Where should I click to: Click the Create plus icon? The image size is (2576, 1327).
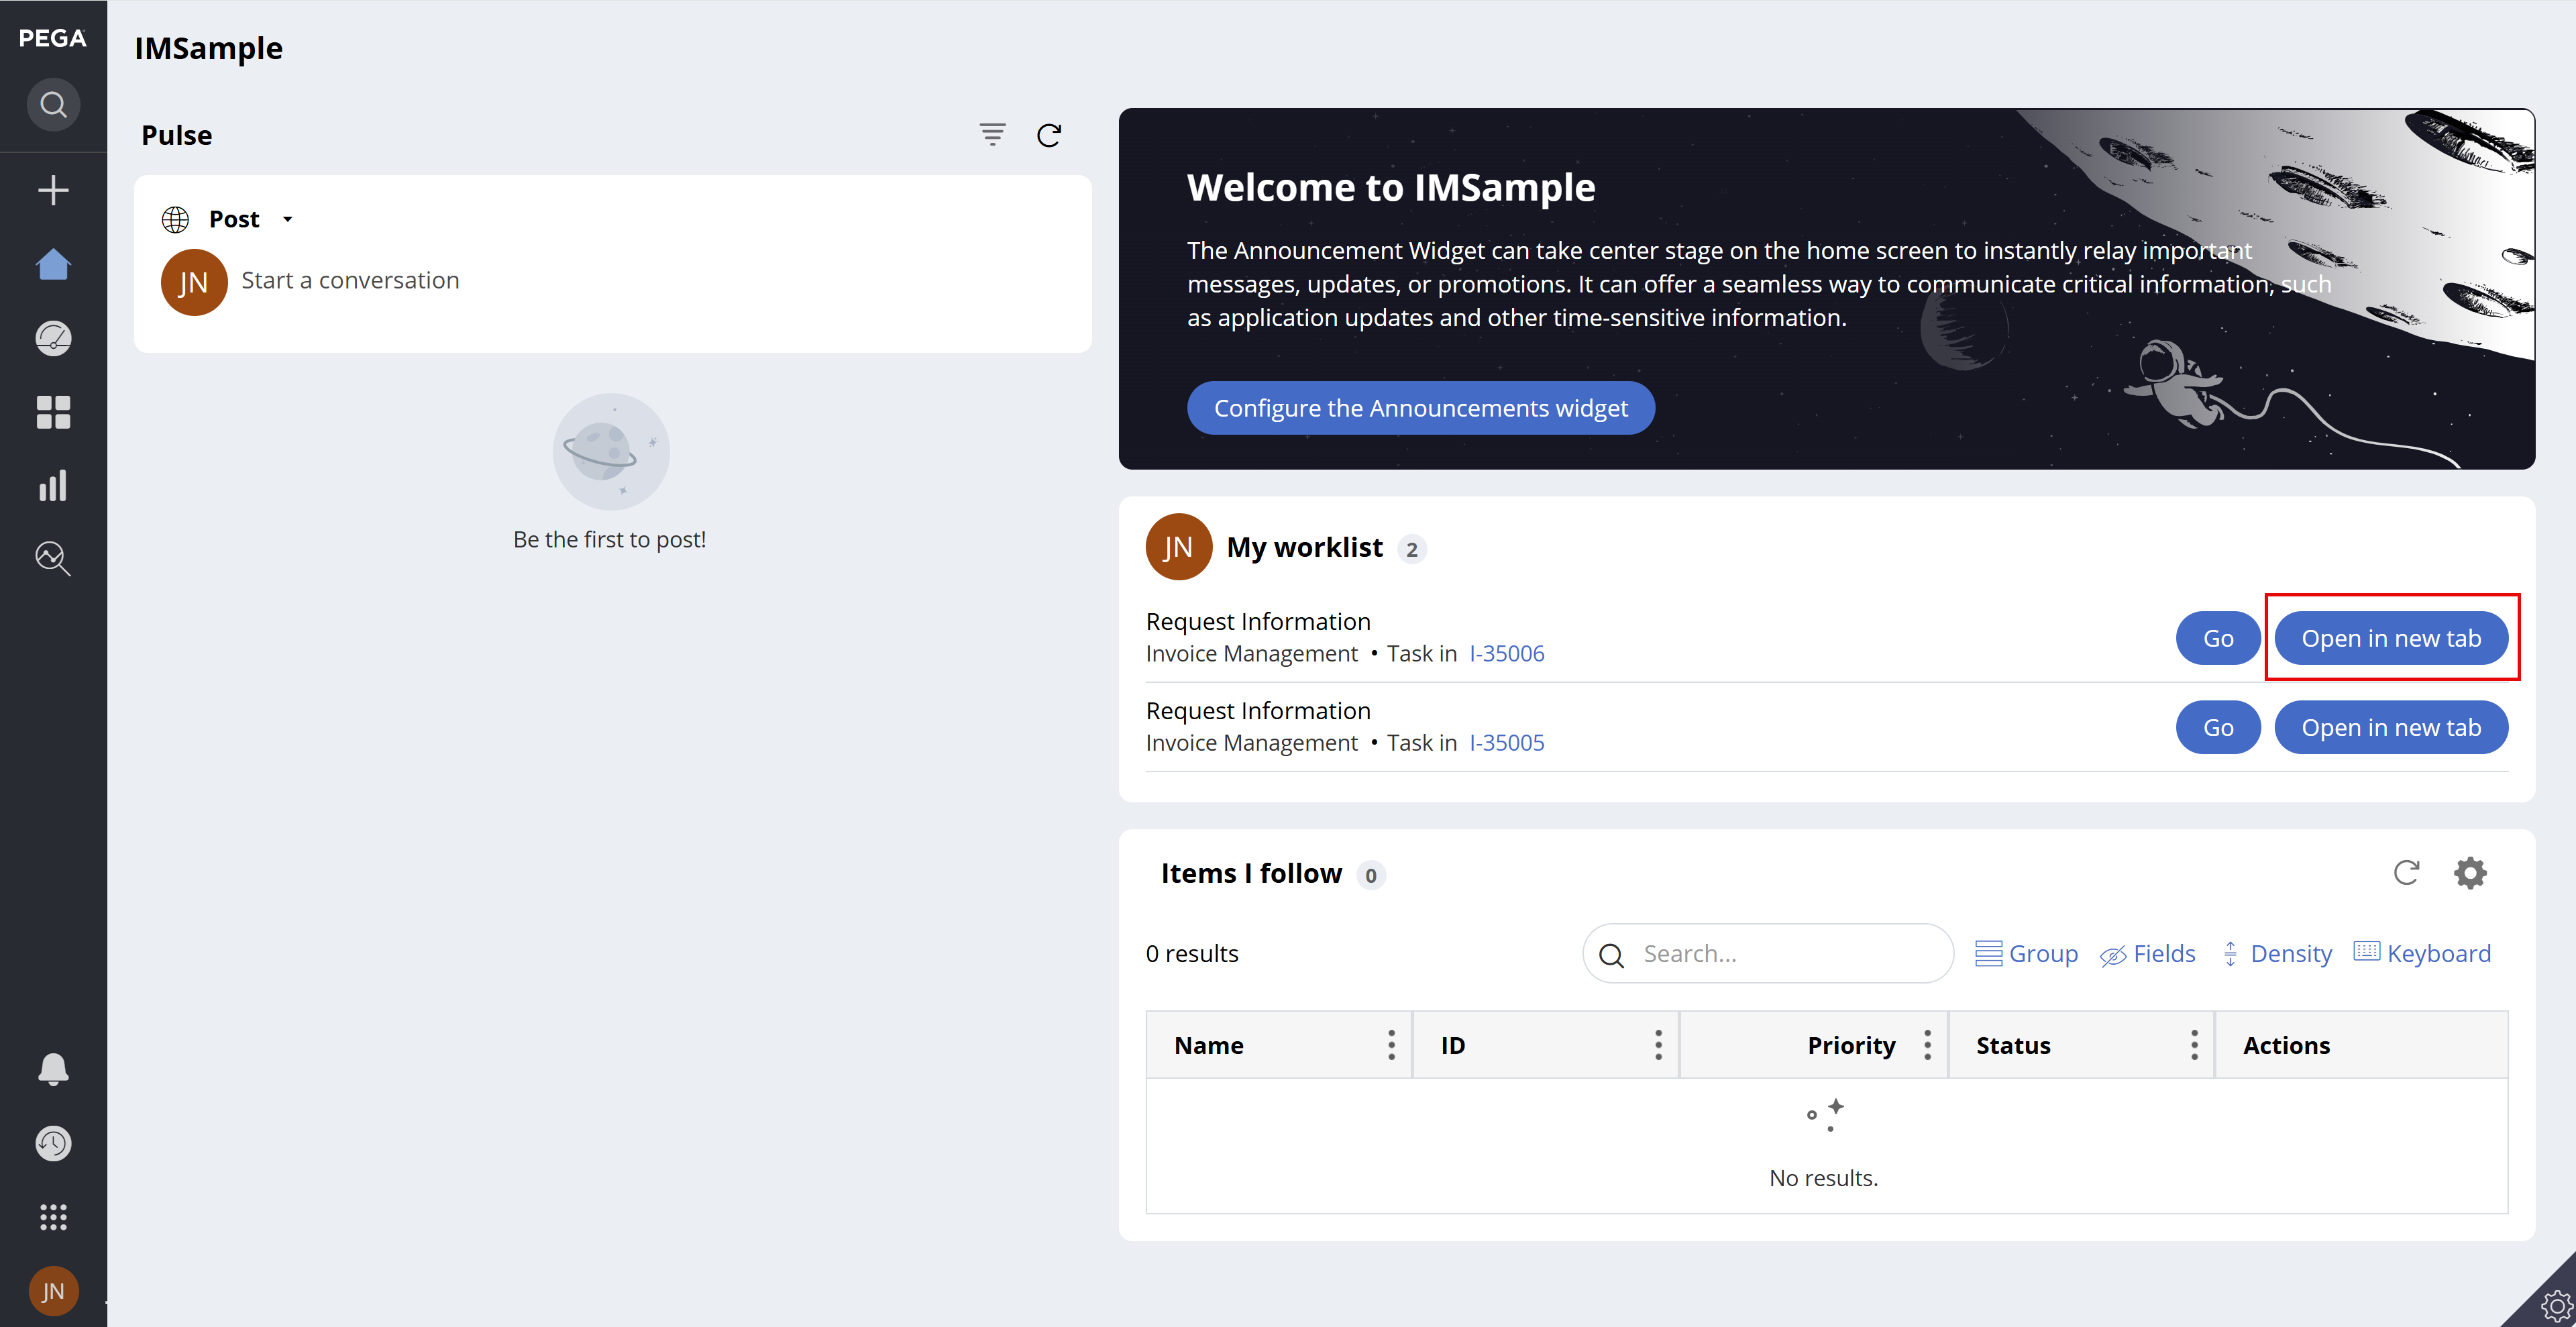pos(53,190)
